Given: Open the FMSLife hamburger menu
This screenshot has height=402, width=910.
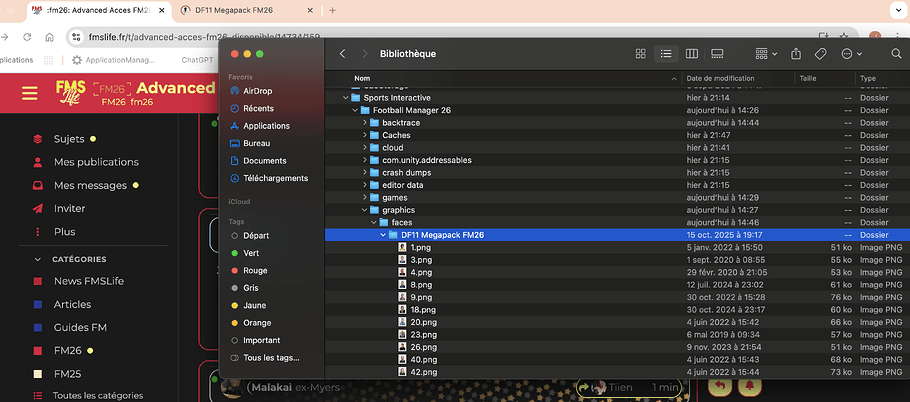Looking at the screenshot, I should coord(30,93).
